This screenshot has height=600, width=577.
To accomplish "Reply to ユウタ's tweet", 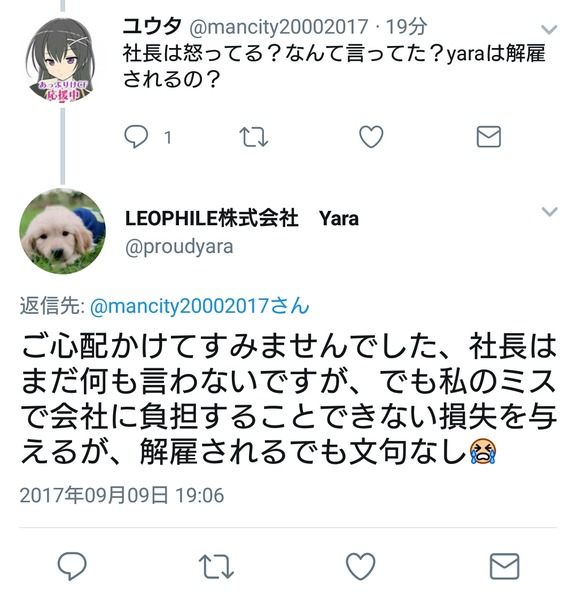I will 136,137.
